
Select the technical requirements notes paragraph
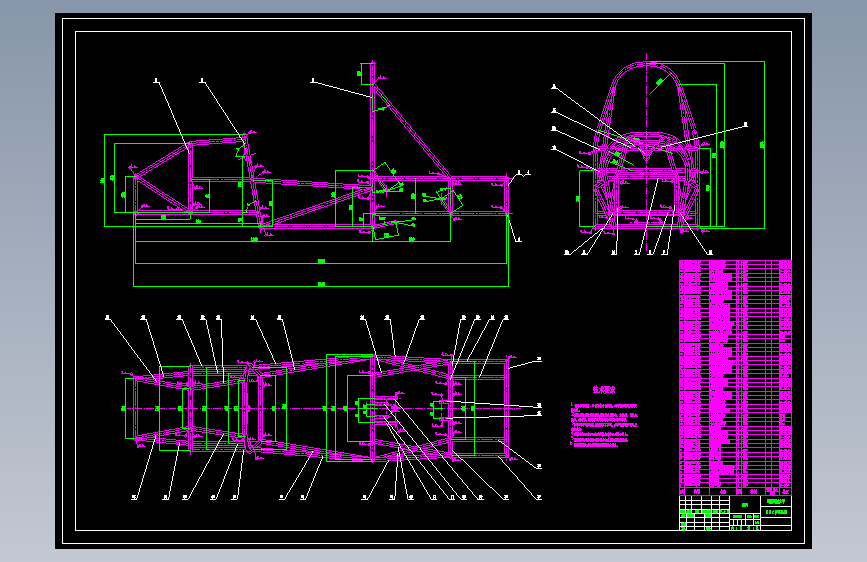pos(604,425)
